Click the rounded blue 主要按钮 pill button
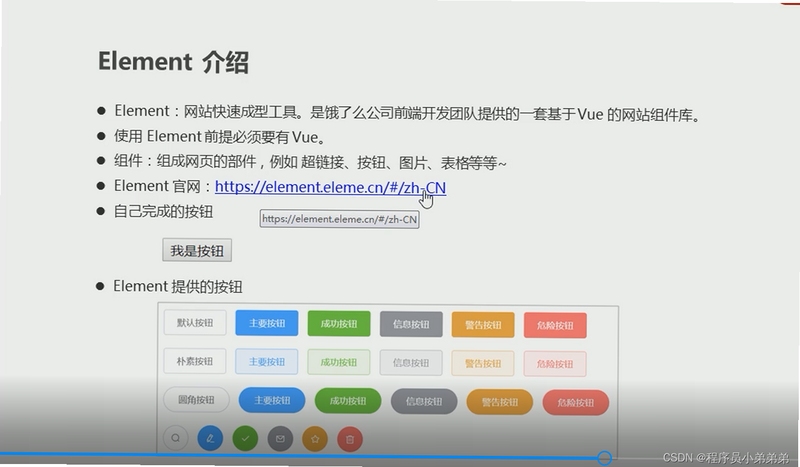800x467 pixels. coord(272,400)
